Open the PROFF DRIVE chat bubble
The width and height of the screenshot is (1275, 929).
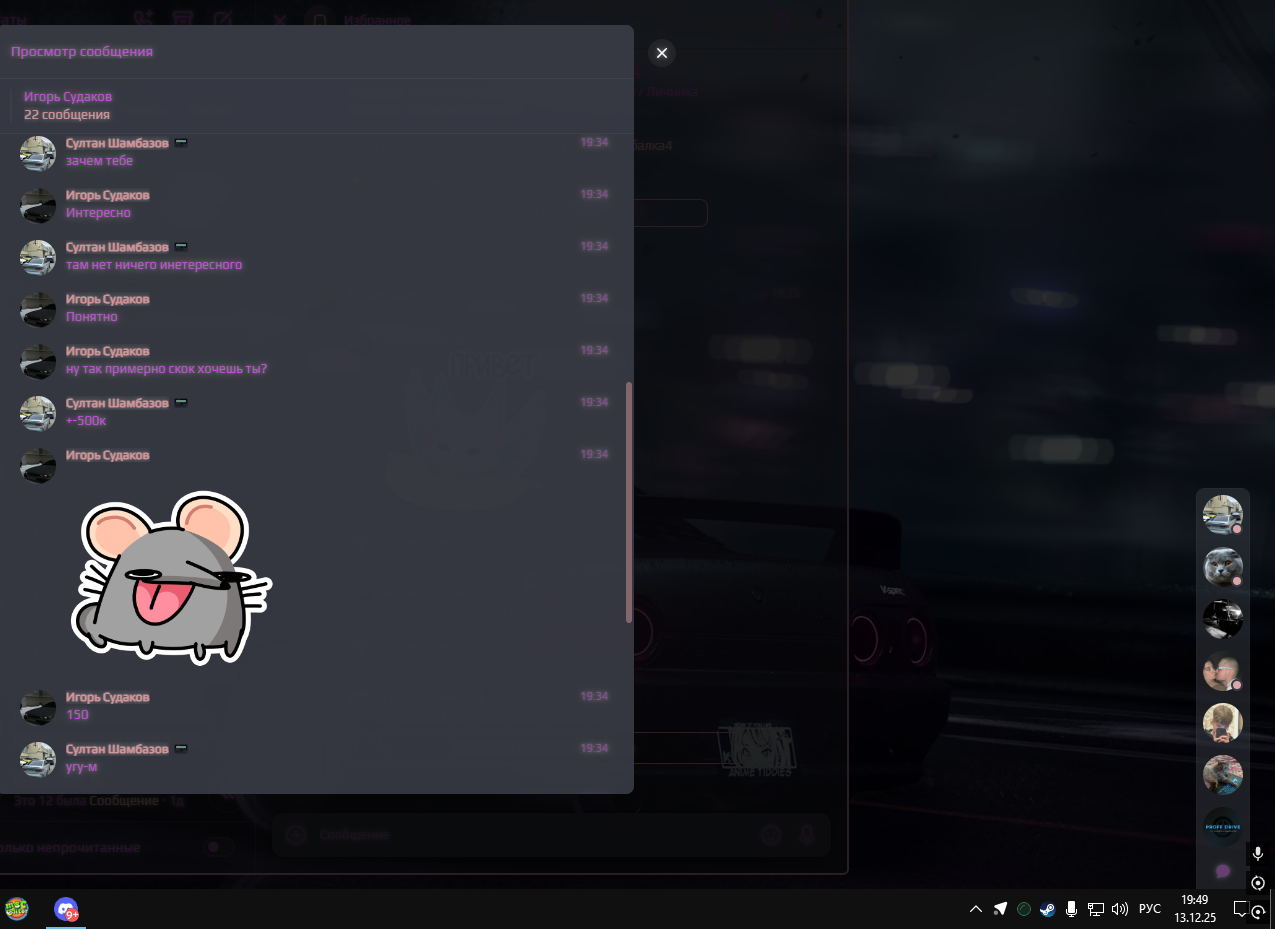(1222, 827)
